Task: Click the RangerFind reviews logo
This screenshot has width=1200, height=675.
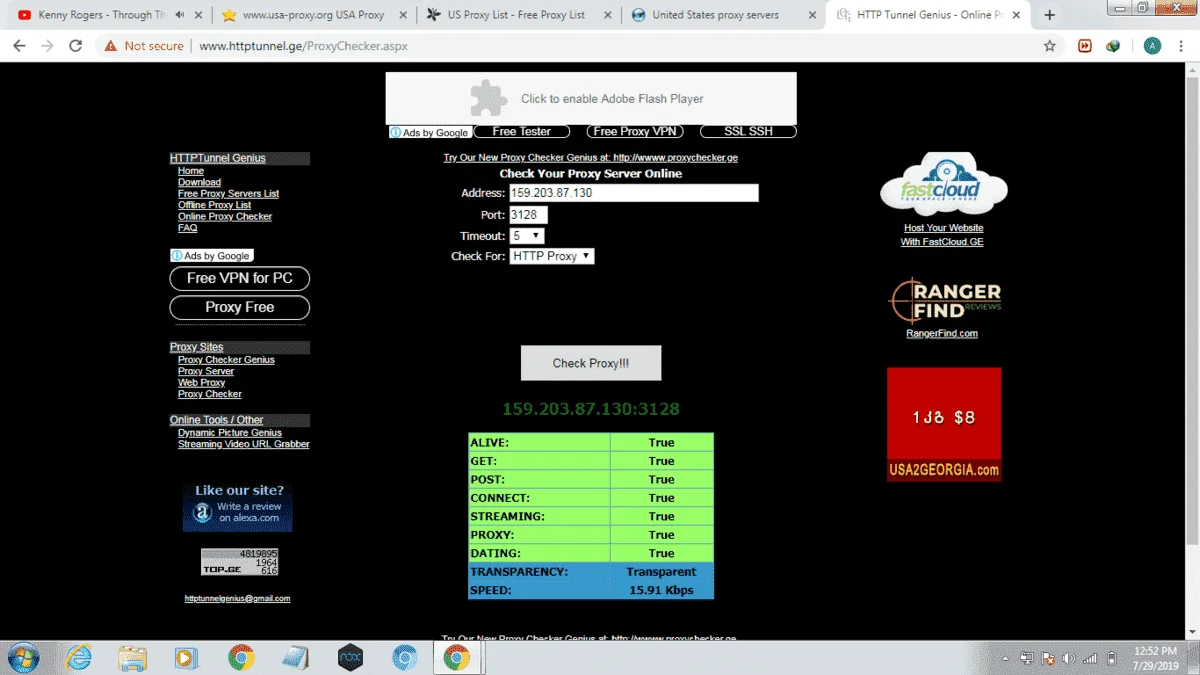Action: click(x=945, y=300)
